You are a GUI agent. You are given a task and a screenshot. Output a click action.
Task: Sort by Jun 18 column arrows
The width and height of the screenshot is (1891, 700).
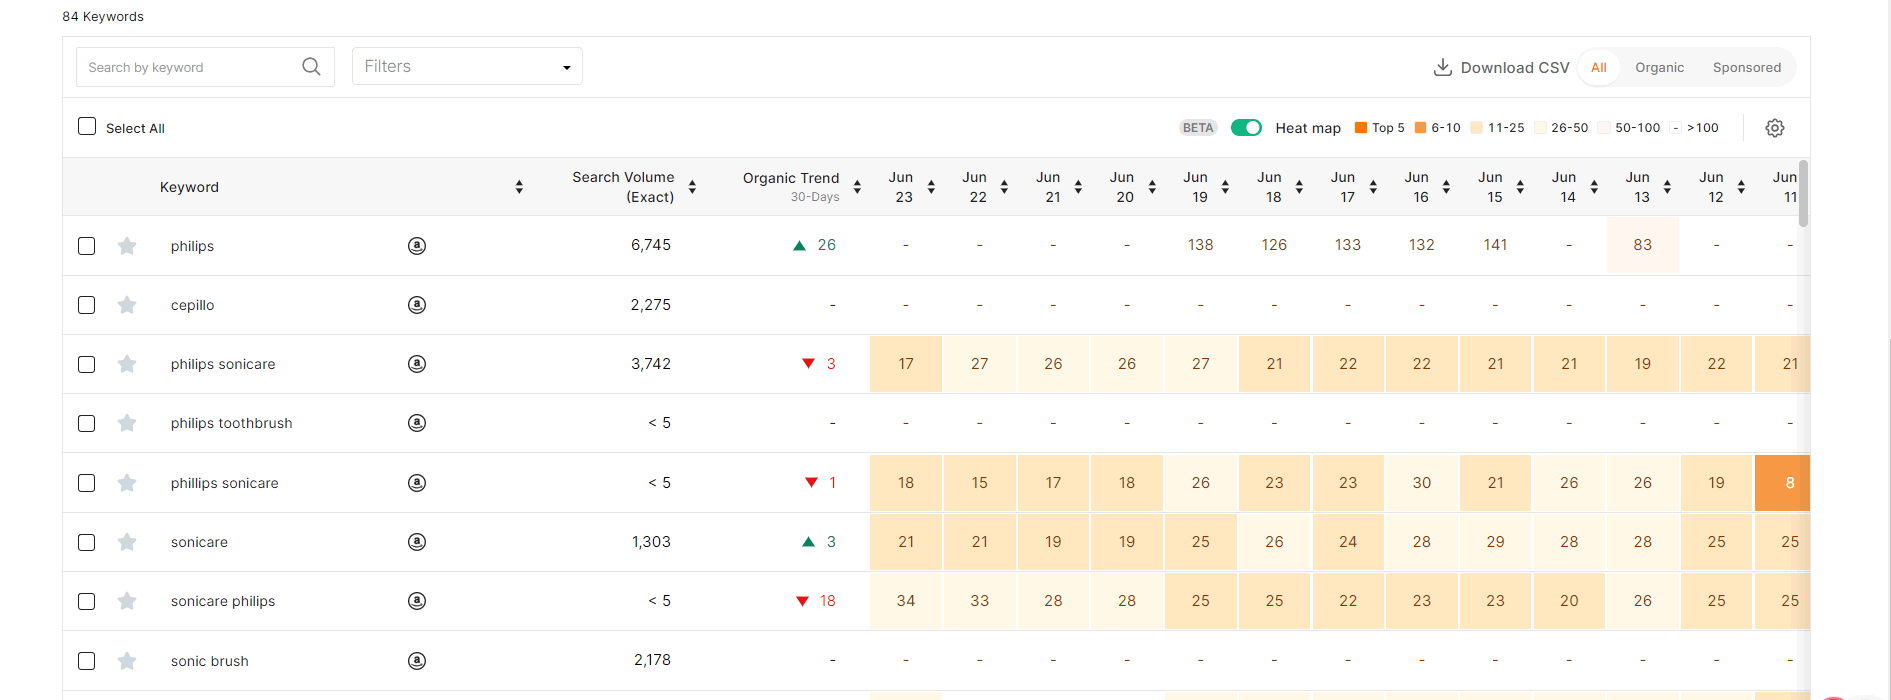point(1299,187)
